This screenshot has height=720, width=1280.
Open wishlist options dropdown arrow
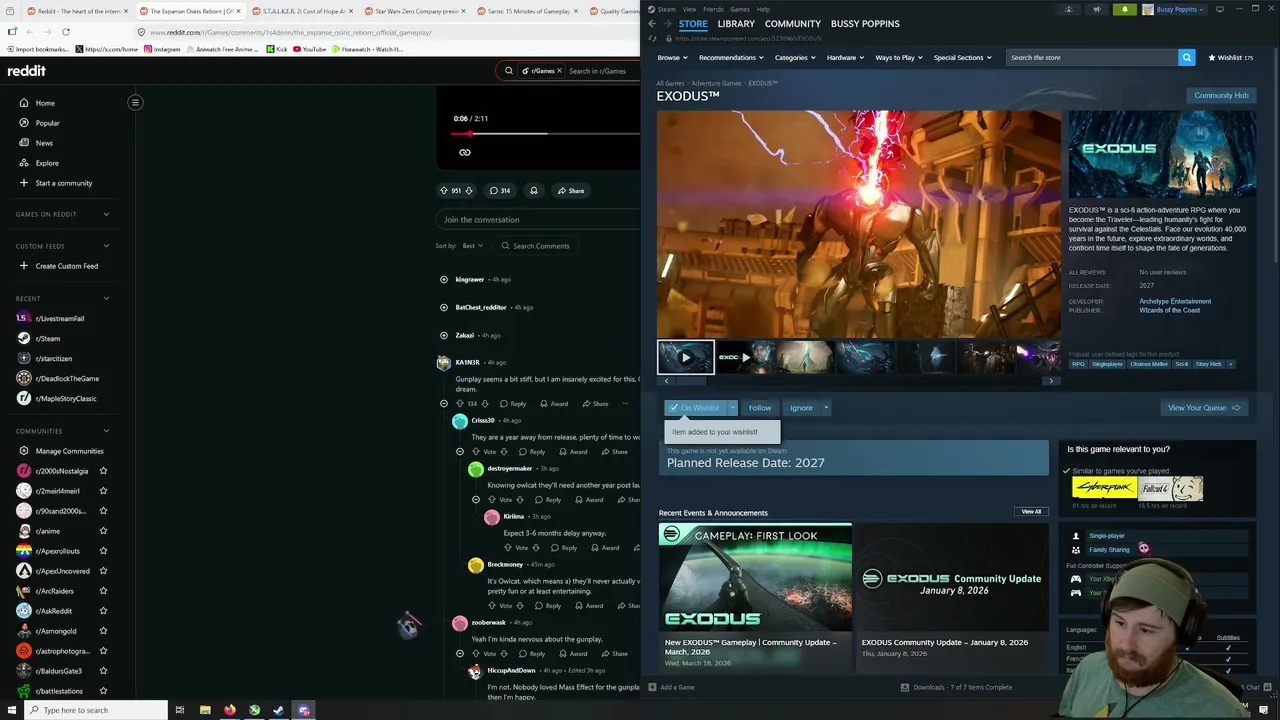coord(732,408)
